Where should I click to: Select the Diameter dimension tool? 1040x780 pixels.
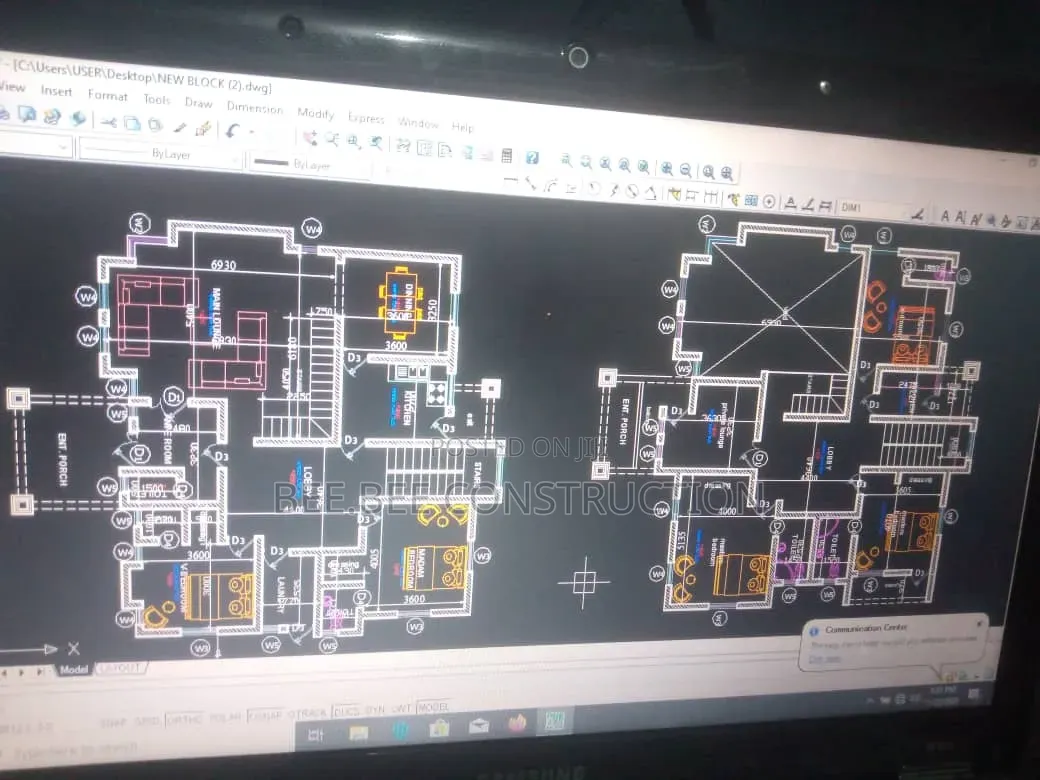631,191
